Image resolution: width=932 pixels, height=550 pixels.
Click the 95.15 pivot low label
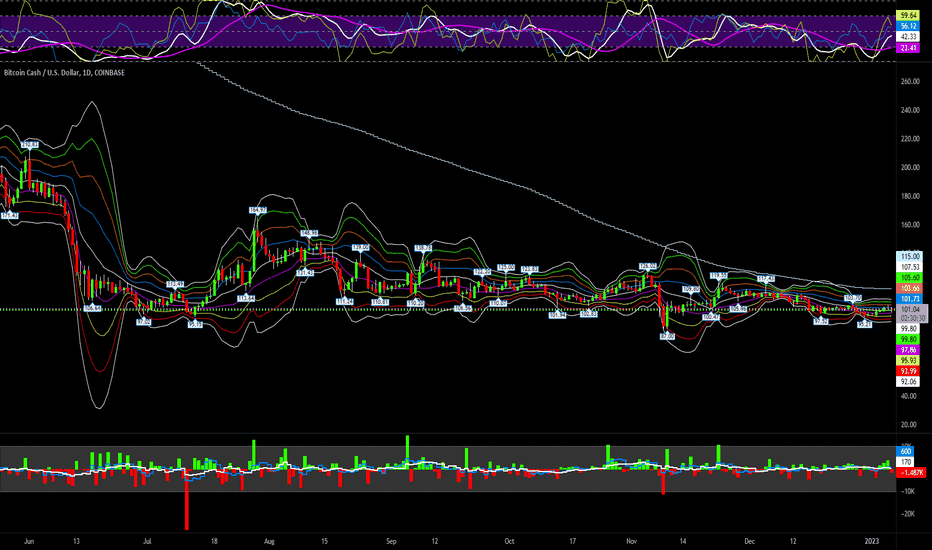point(196,324)
